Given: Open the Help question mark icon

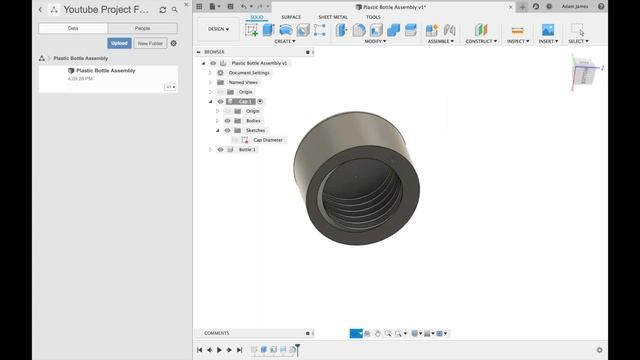Looking at the screenshot, I should pyautogui.click(x=601, y=7).
